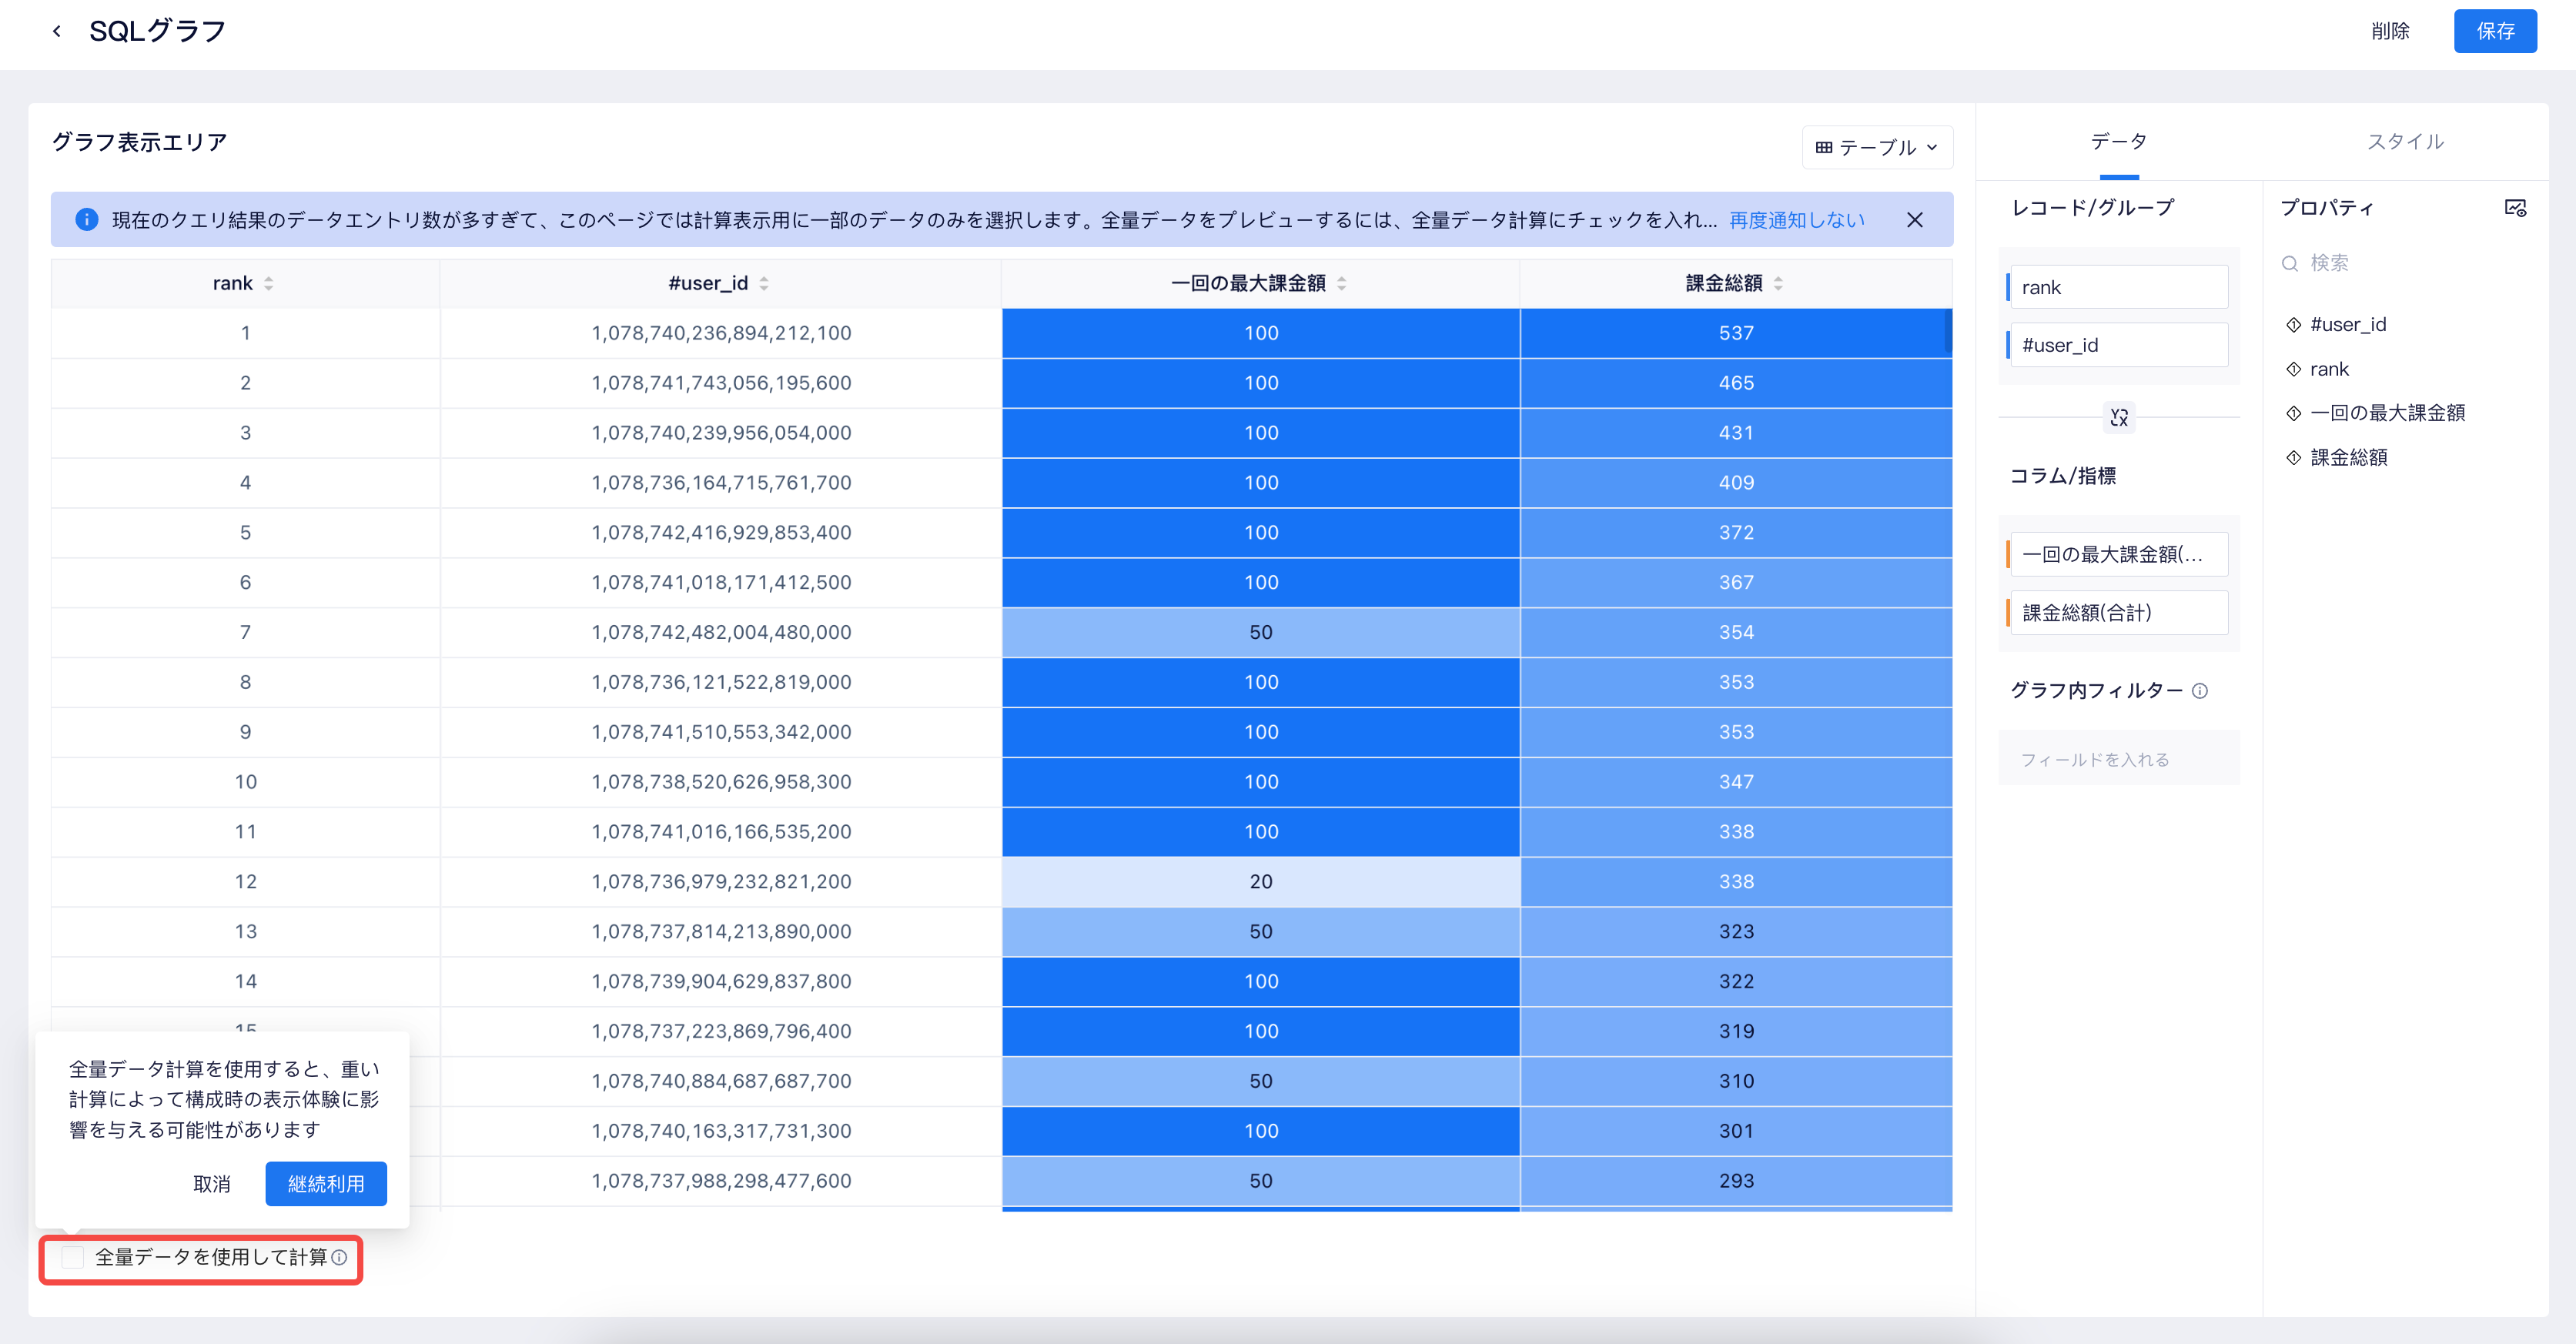The width and height of the screenshot is (2576, 1344).
Task: Click the info icon by 全量データを使用して計算
Action: click(x=339, y=1258)
